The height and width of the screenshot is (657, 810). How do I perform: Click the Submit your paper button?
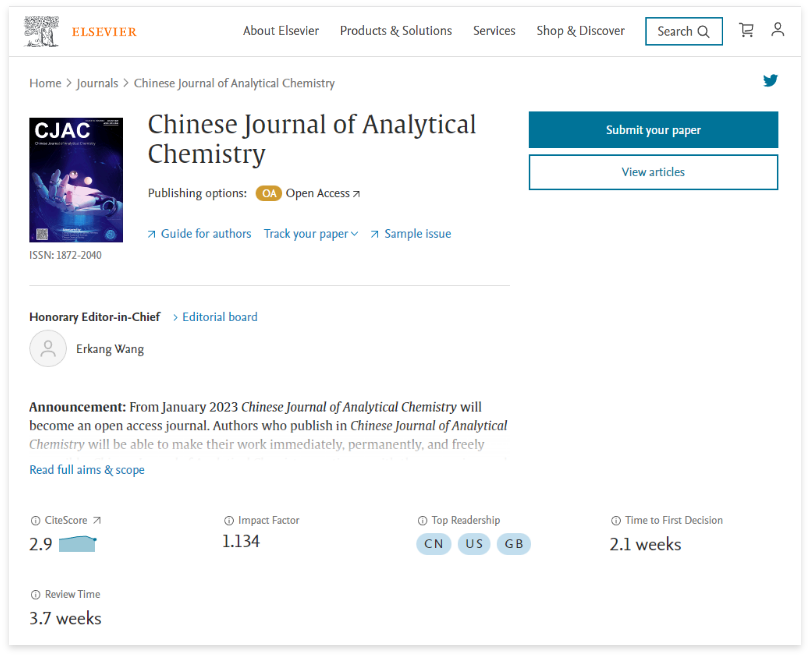pyautogui.click(x=653, y=130)
